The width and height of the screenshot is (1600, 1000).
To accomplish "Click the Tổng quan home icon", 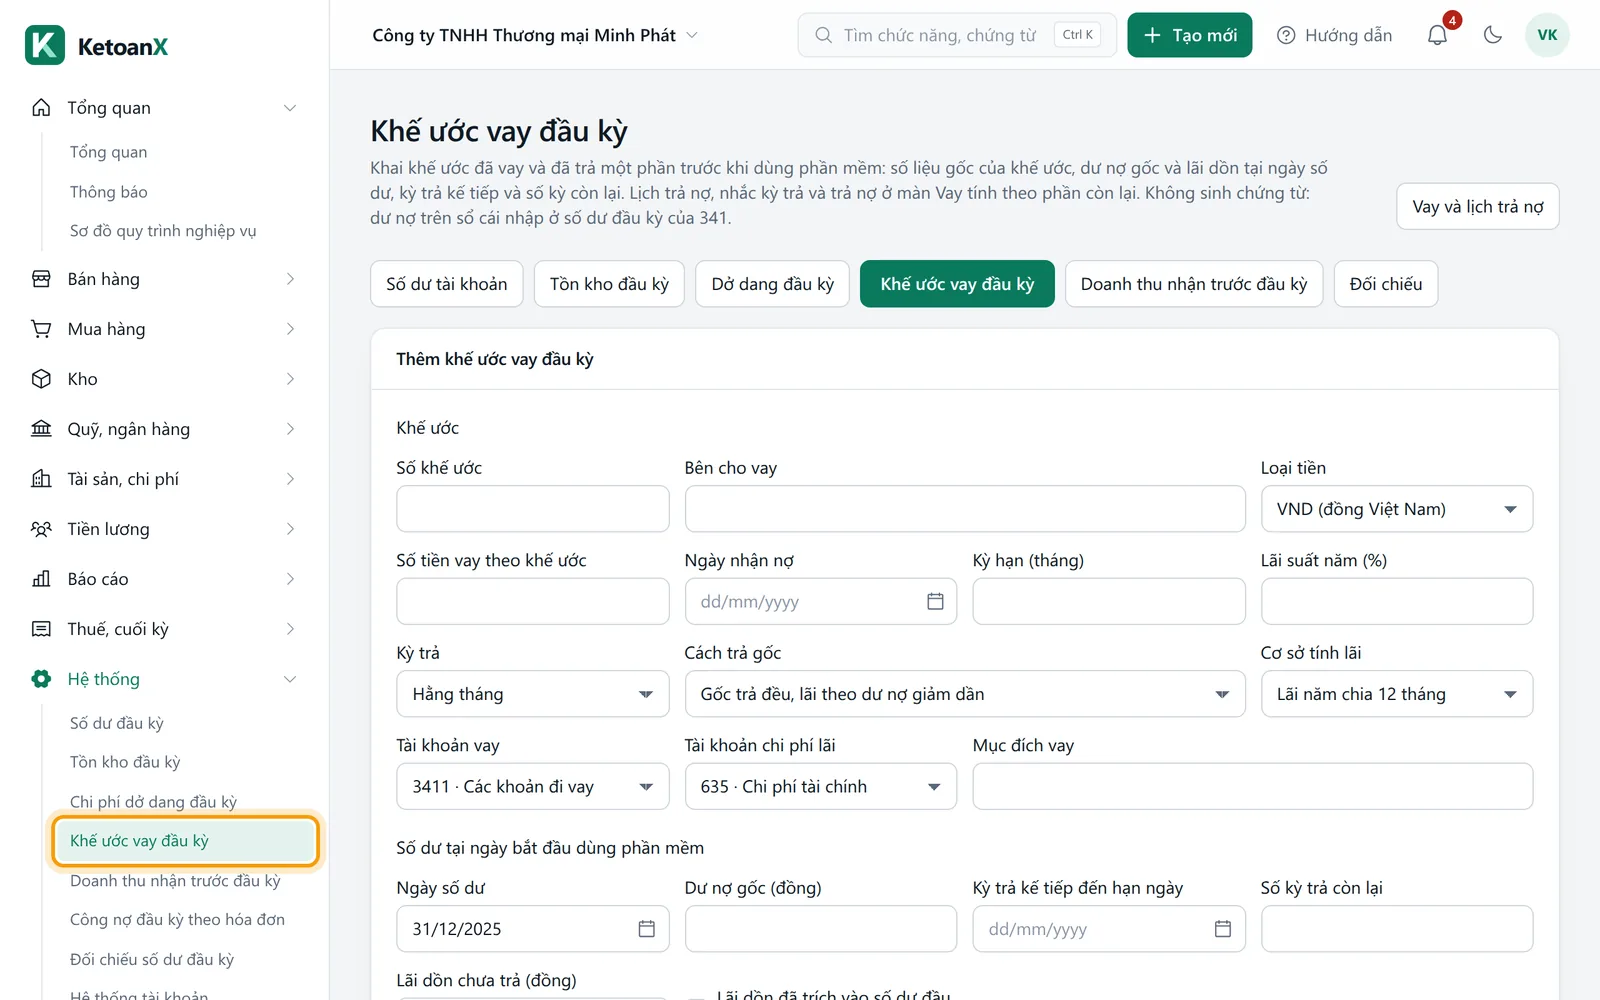I will pyautogui.click(x=41, y=107).
